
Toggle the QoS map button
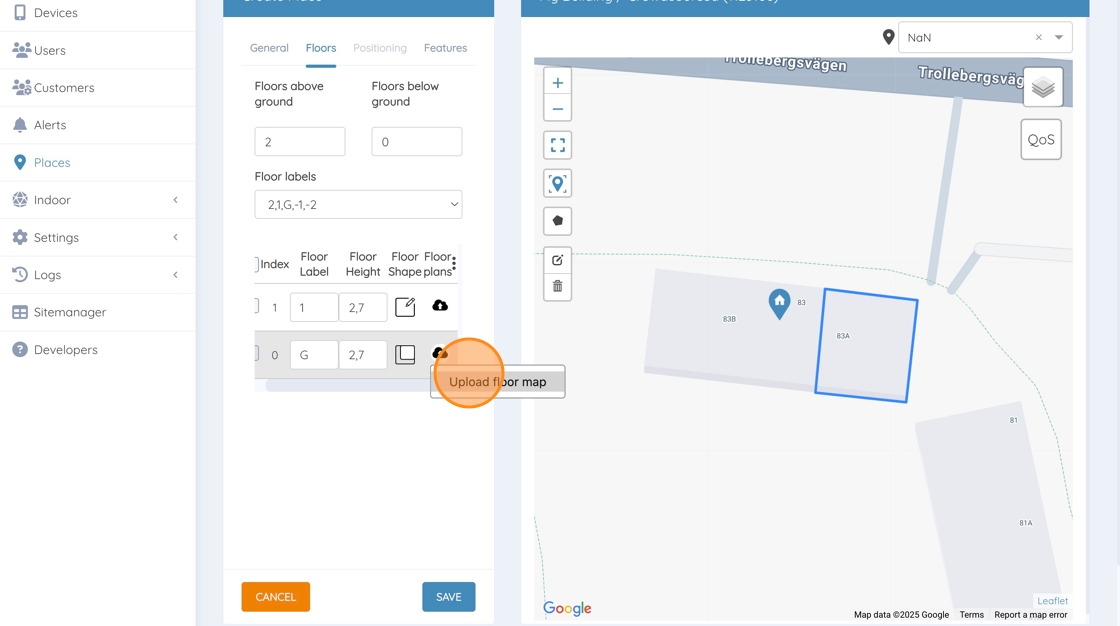(1041, 139)
